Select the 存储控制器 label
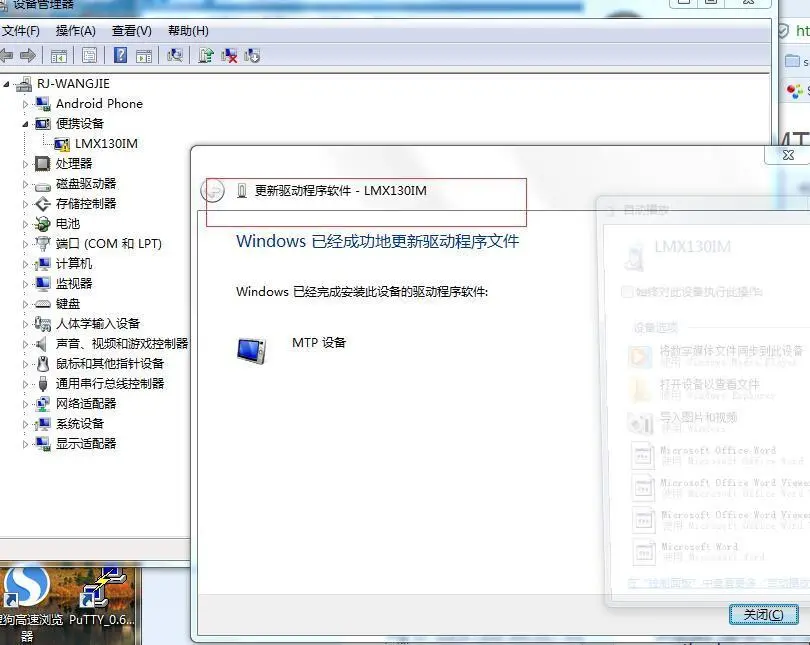810x645 pixels. point(86,203)
